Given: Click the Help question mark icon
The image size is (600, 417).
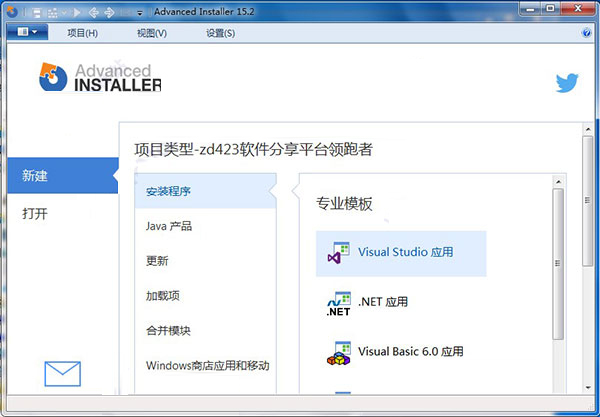Looking at the screenshot, I should tap(586, 33).
